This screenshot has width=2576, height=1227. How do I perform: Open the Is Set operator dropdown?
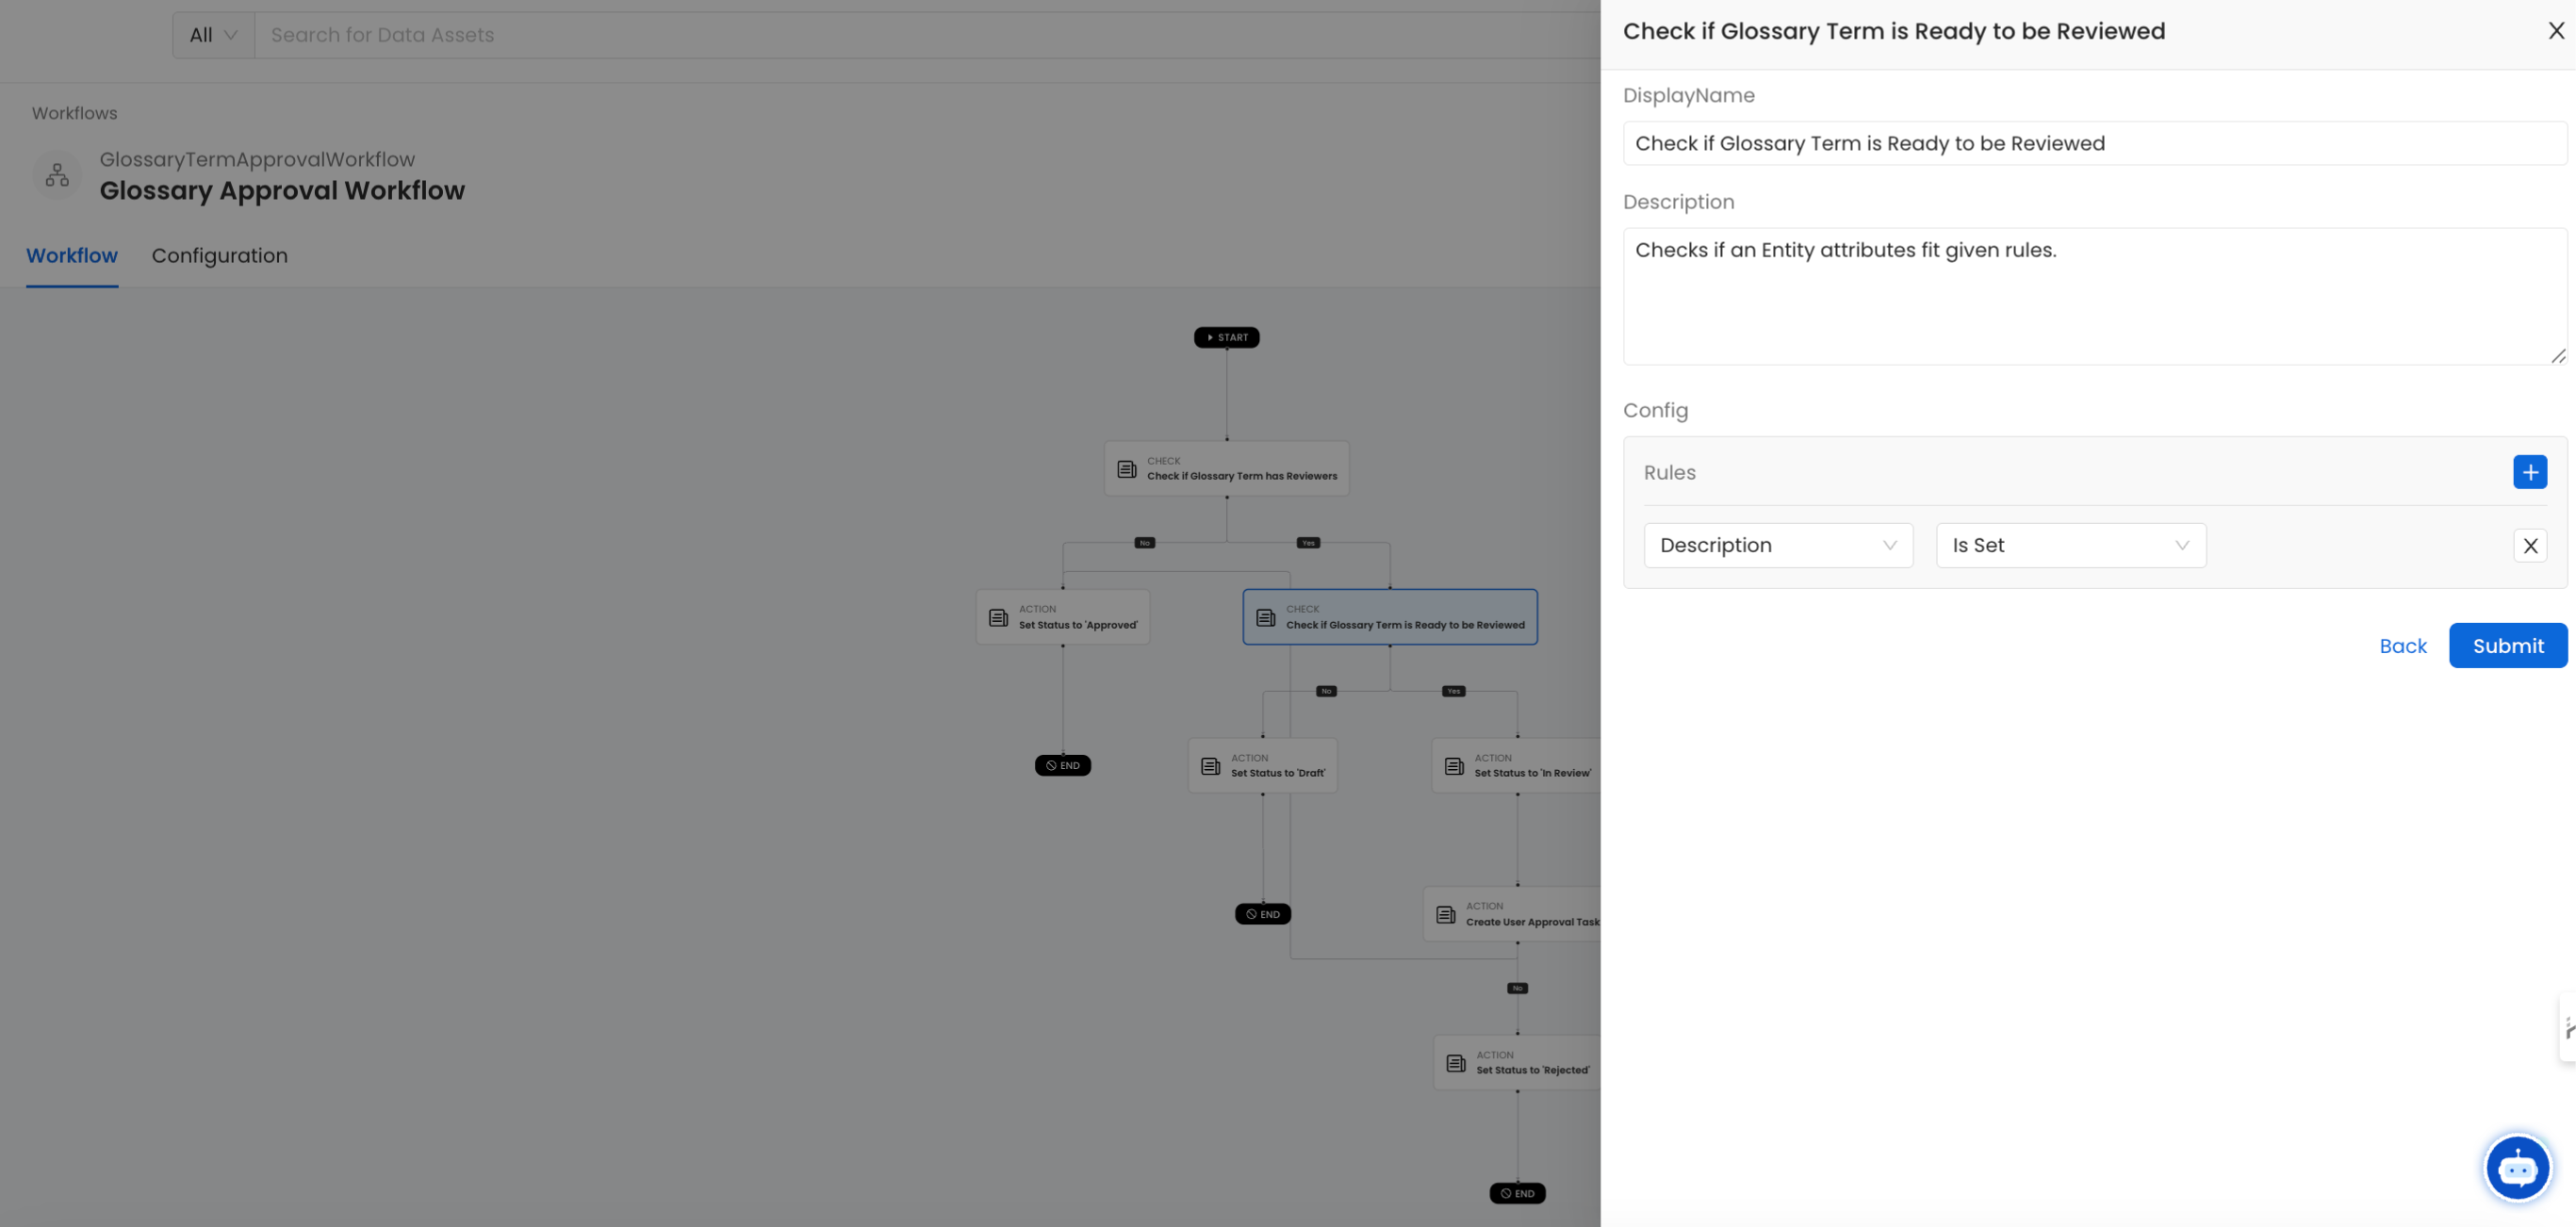pyautogui.click(x=2070, y=546)
